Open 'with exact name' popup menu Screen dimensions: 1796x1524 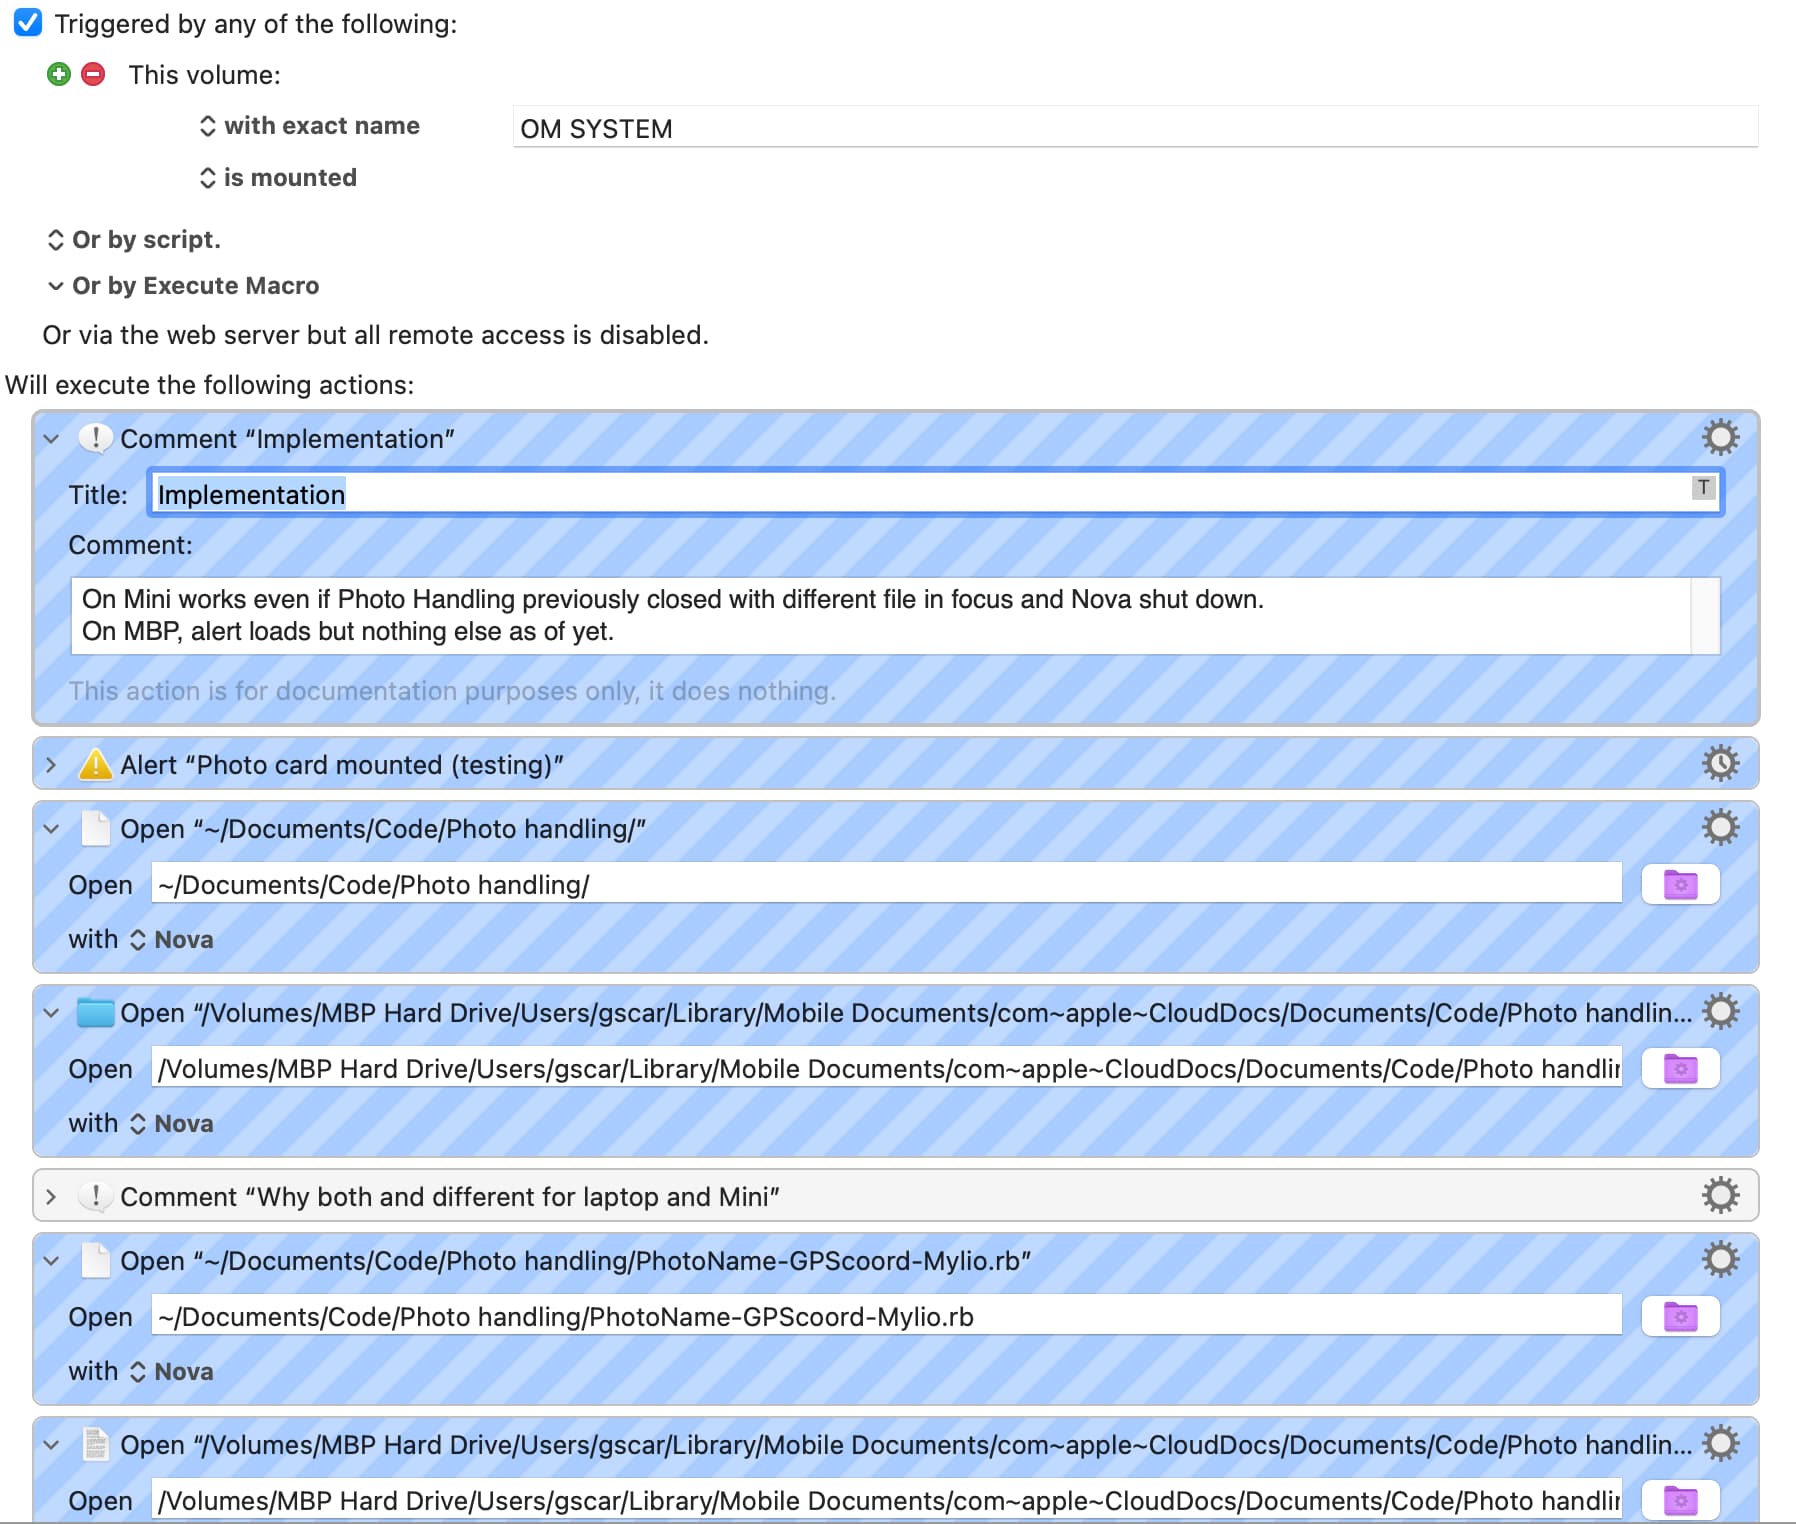click(310, 126)
